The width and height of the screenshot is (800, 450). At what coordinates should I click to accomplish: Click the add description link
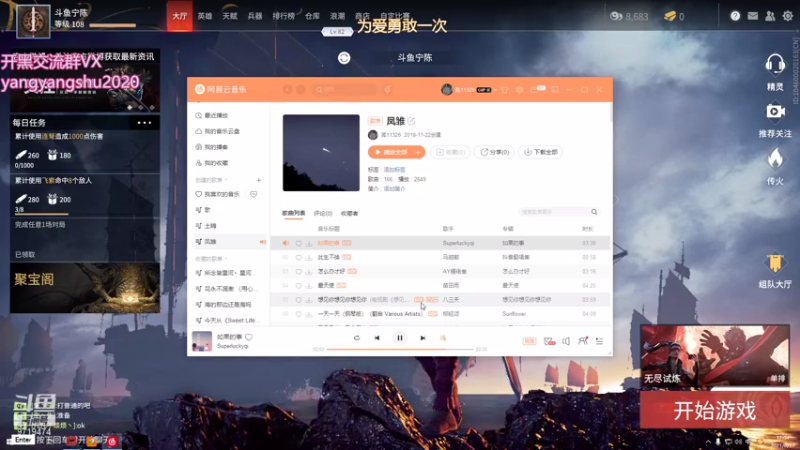394,189
